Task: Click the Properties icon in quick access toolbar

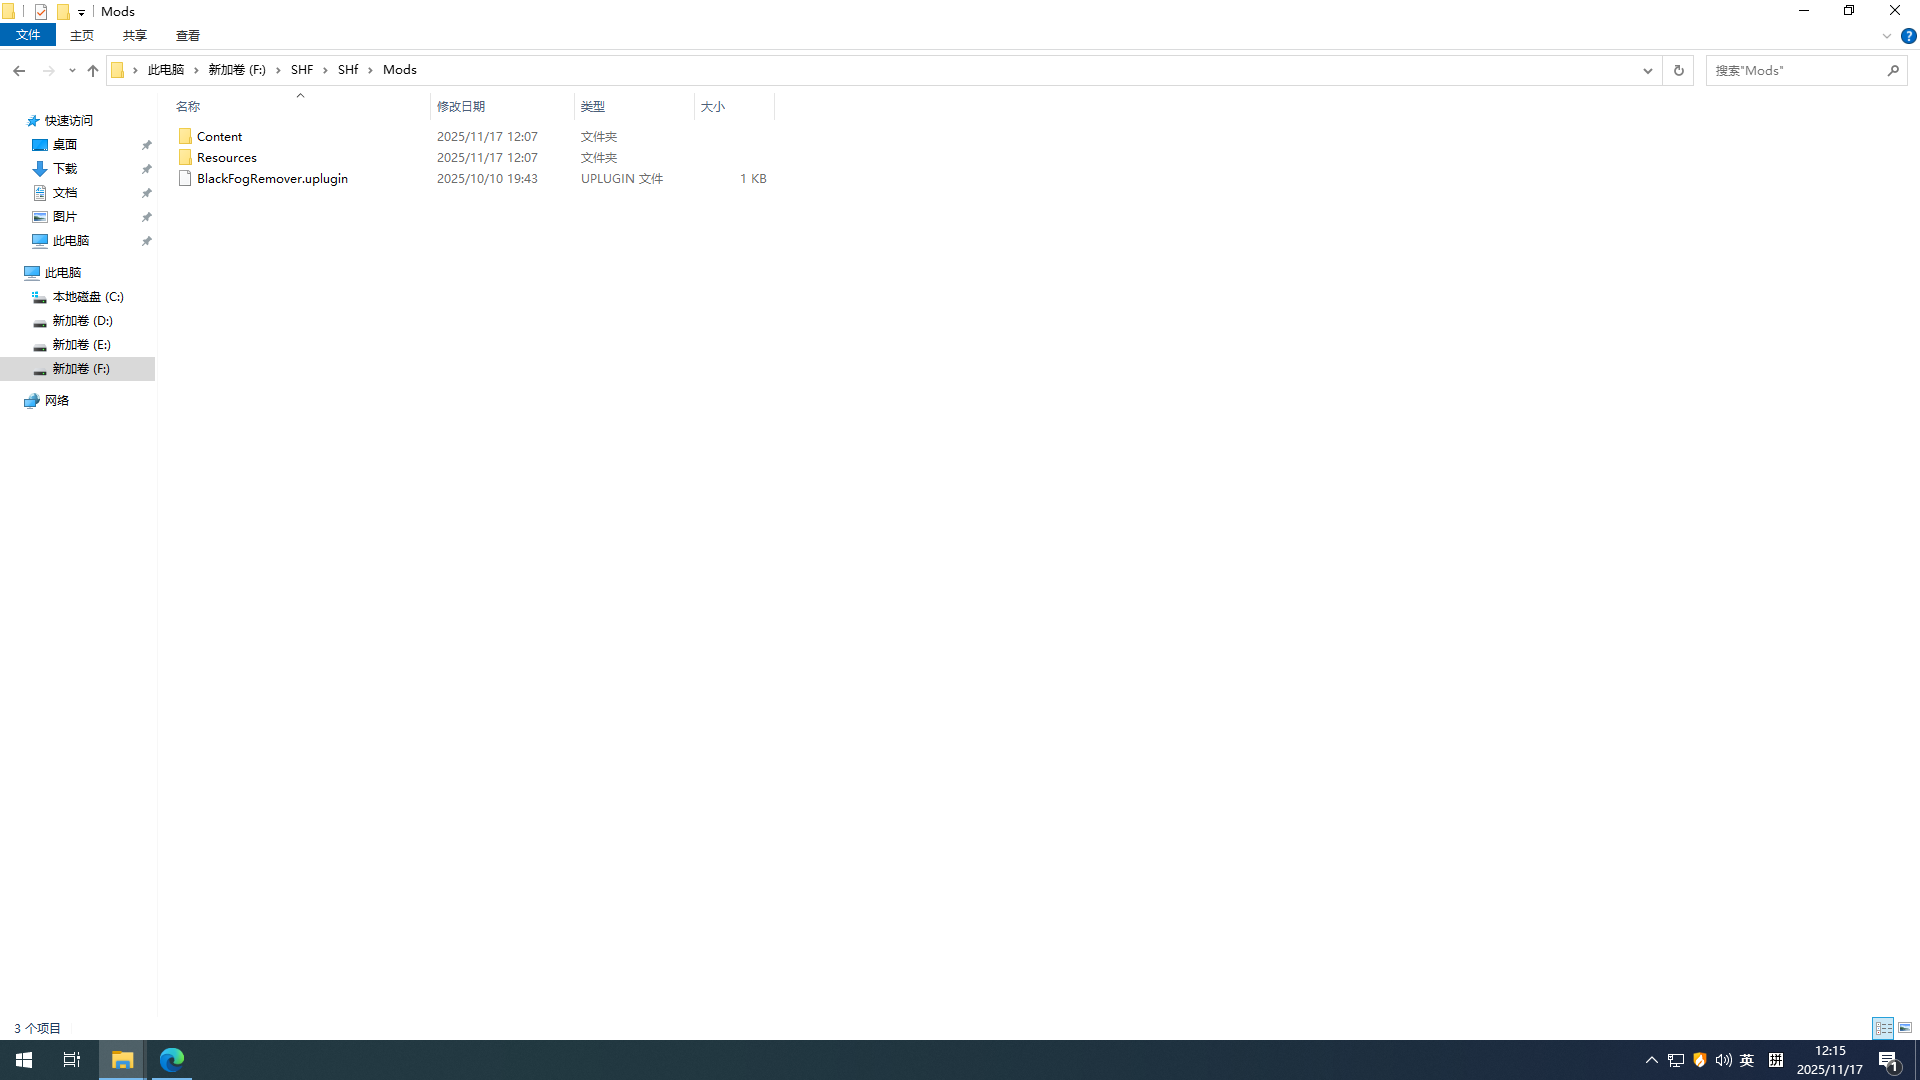Action: 41,12
